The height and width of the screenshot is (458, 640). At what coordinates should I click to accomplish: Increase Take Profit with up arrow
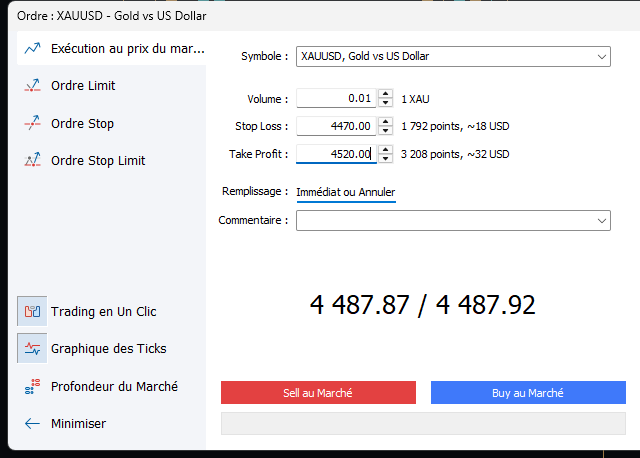[x=385, y=149]
